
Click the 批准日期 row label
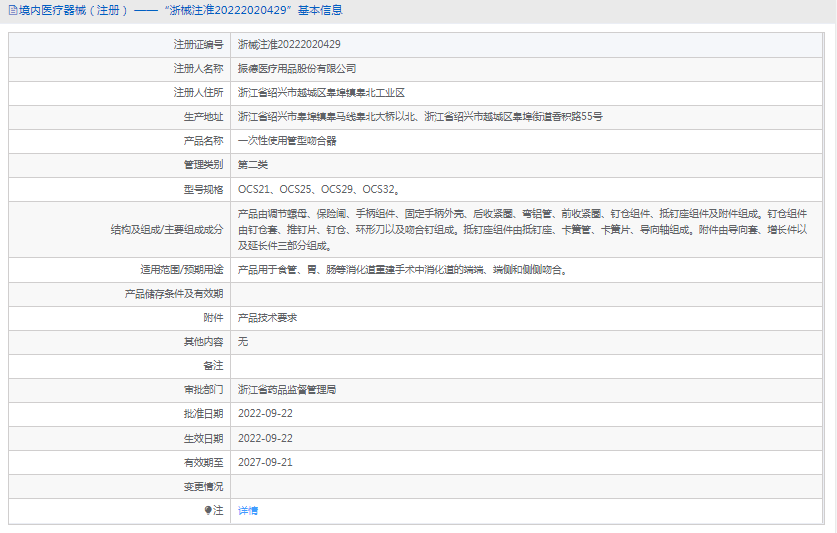point(203,414)
